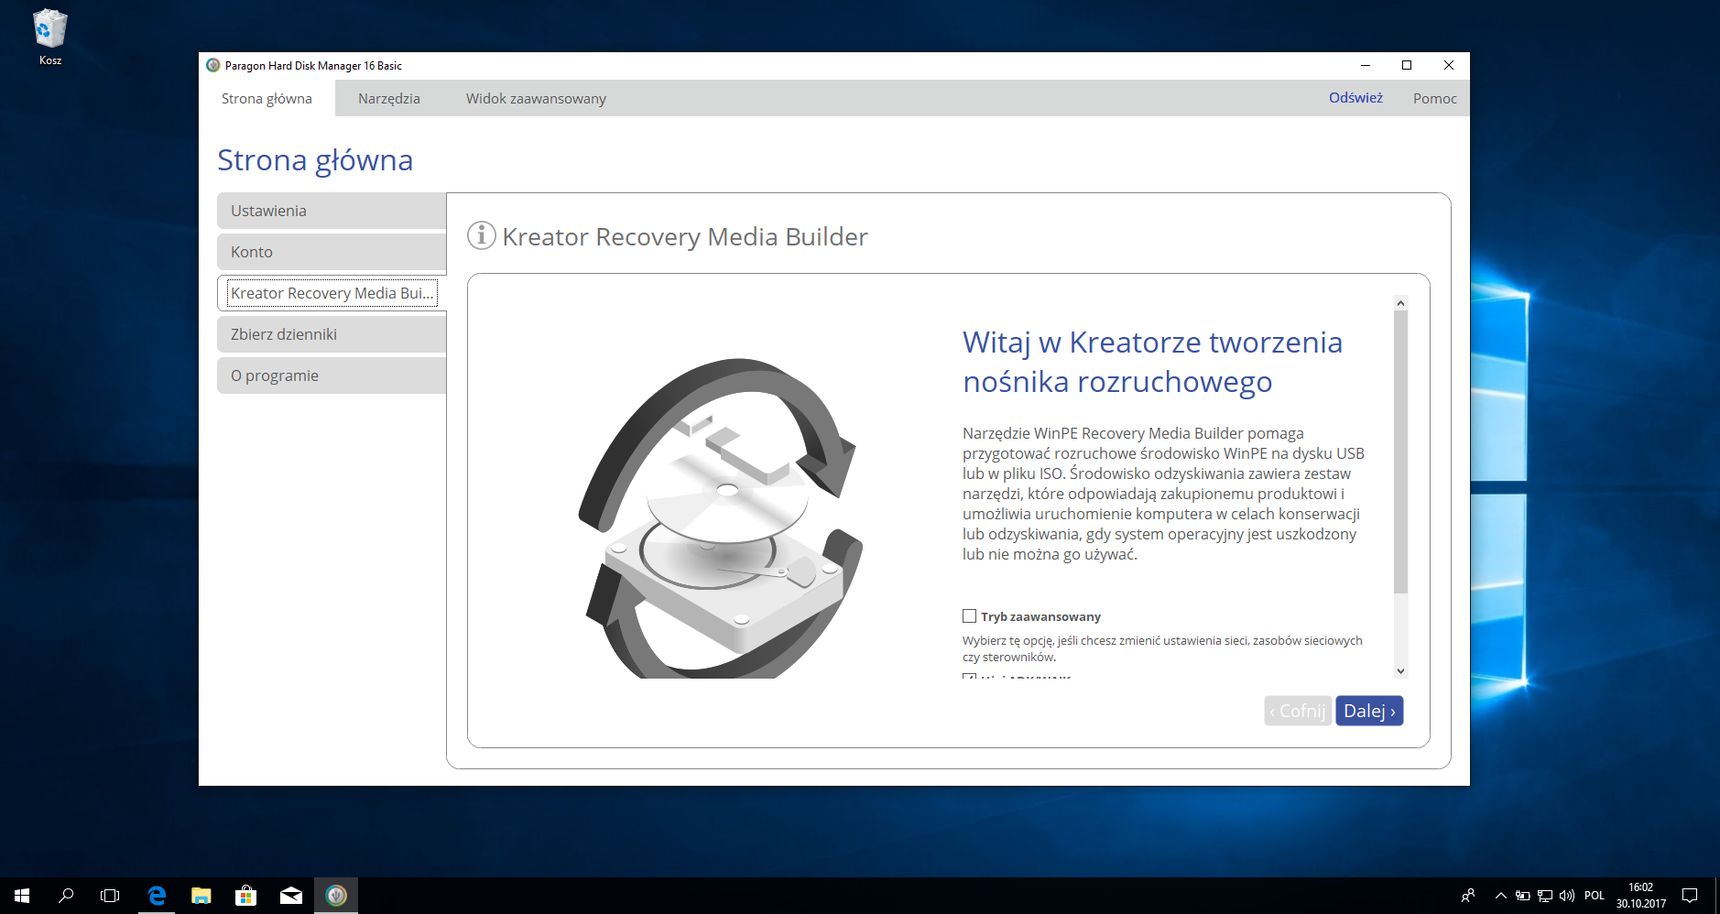
Task: Click the Dalej next button
Action: (1369, 711)
